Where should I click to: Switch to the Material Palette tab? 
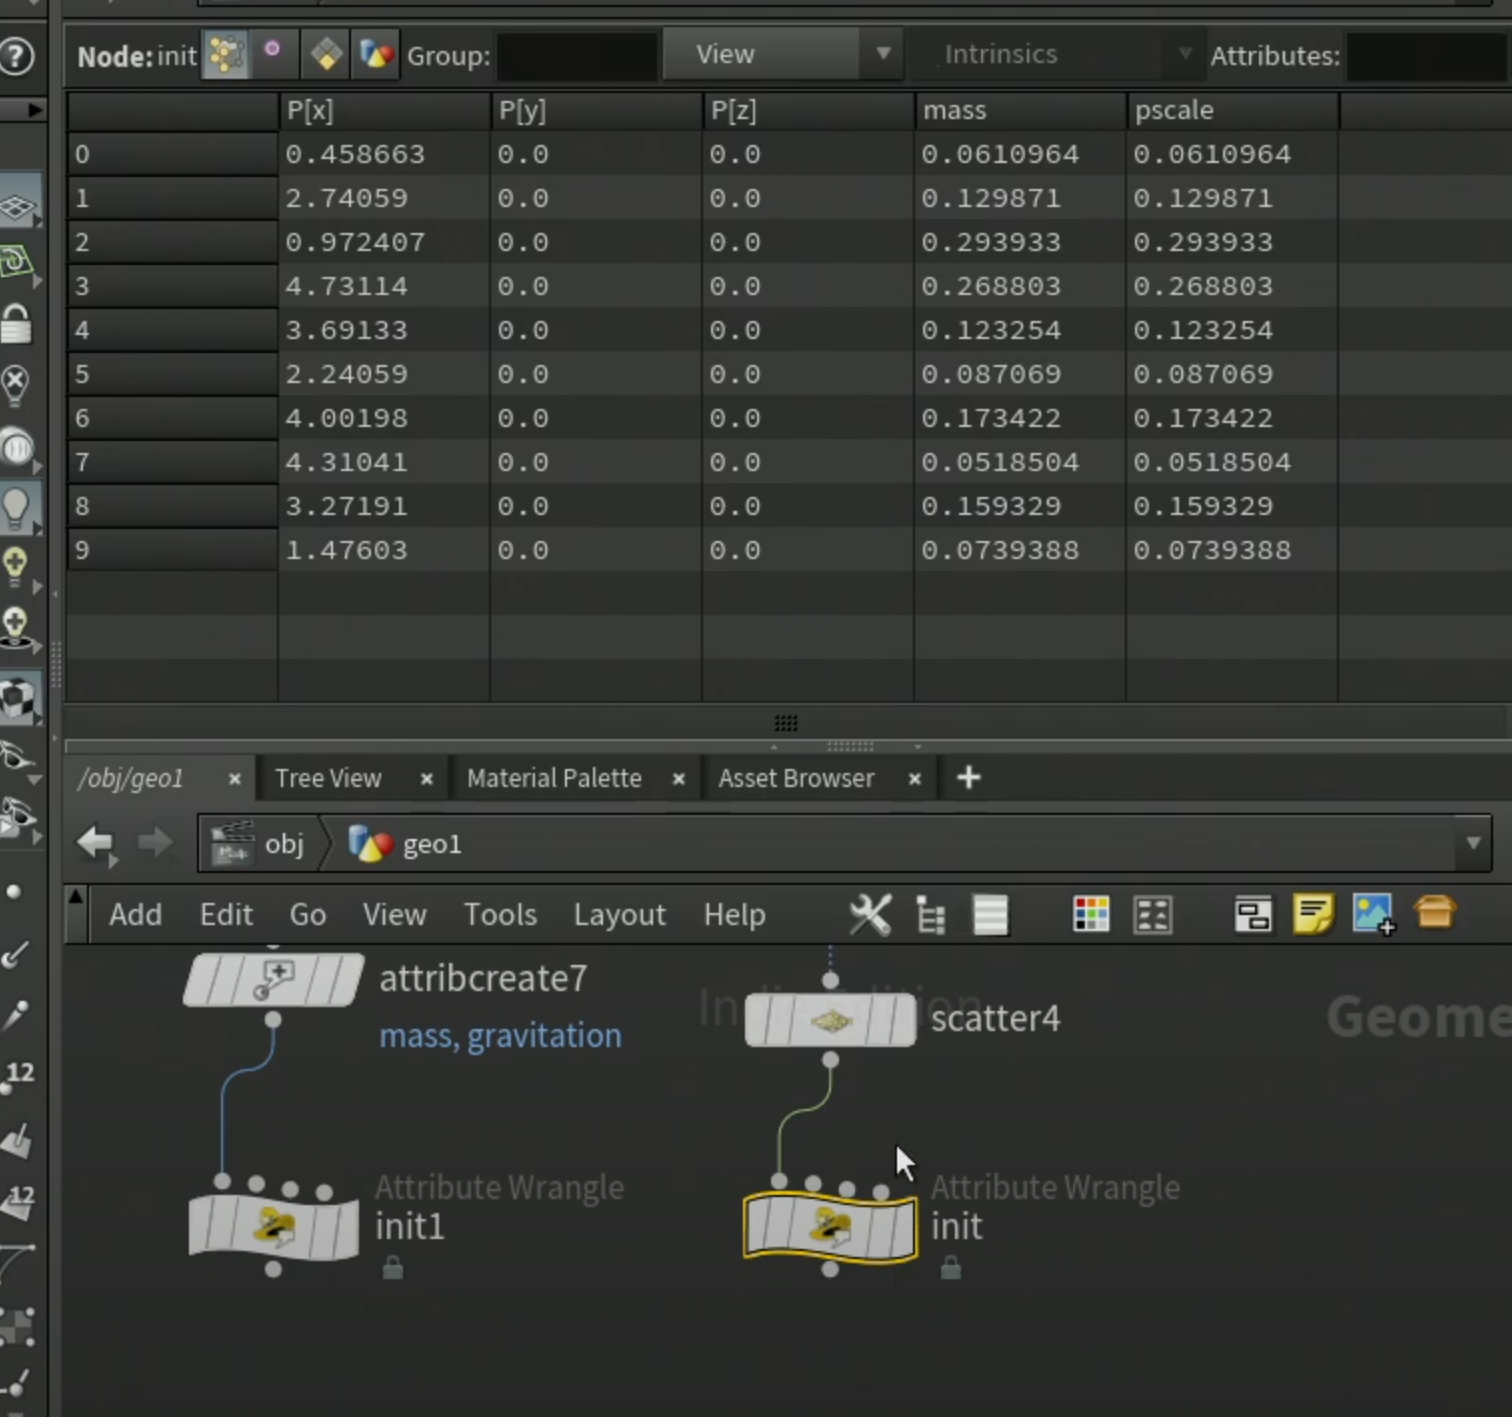click(554, 778)
